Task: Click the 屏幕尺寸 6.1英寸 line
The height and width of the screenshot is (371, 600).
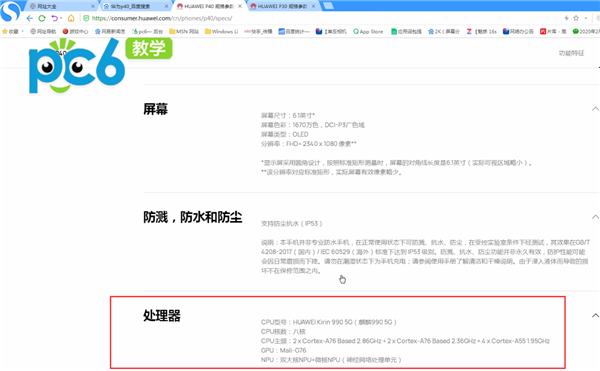Action: click(x=288, y=115)
